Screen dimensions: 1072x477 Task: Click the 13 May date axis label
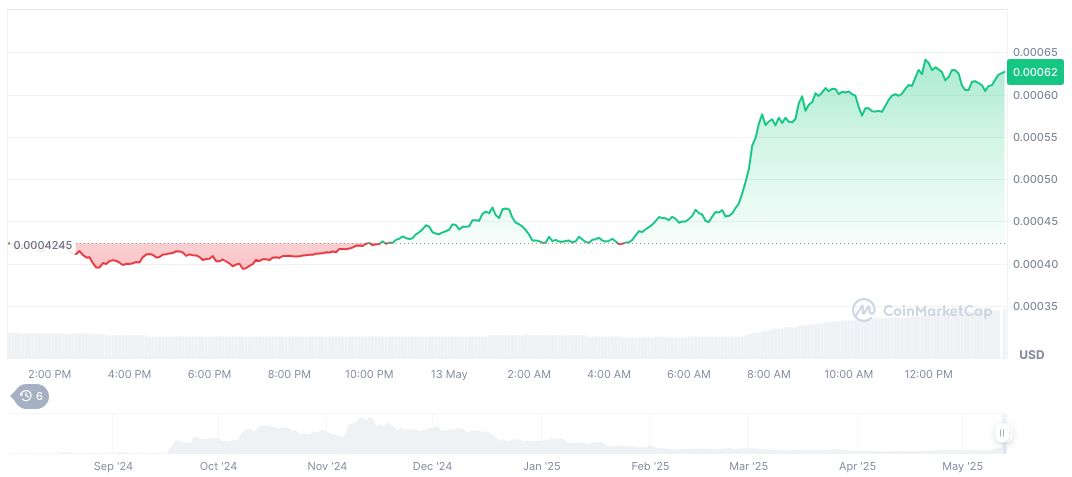point(449,374)
